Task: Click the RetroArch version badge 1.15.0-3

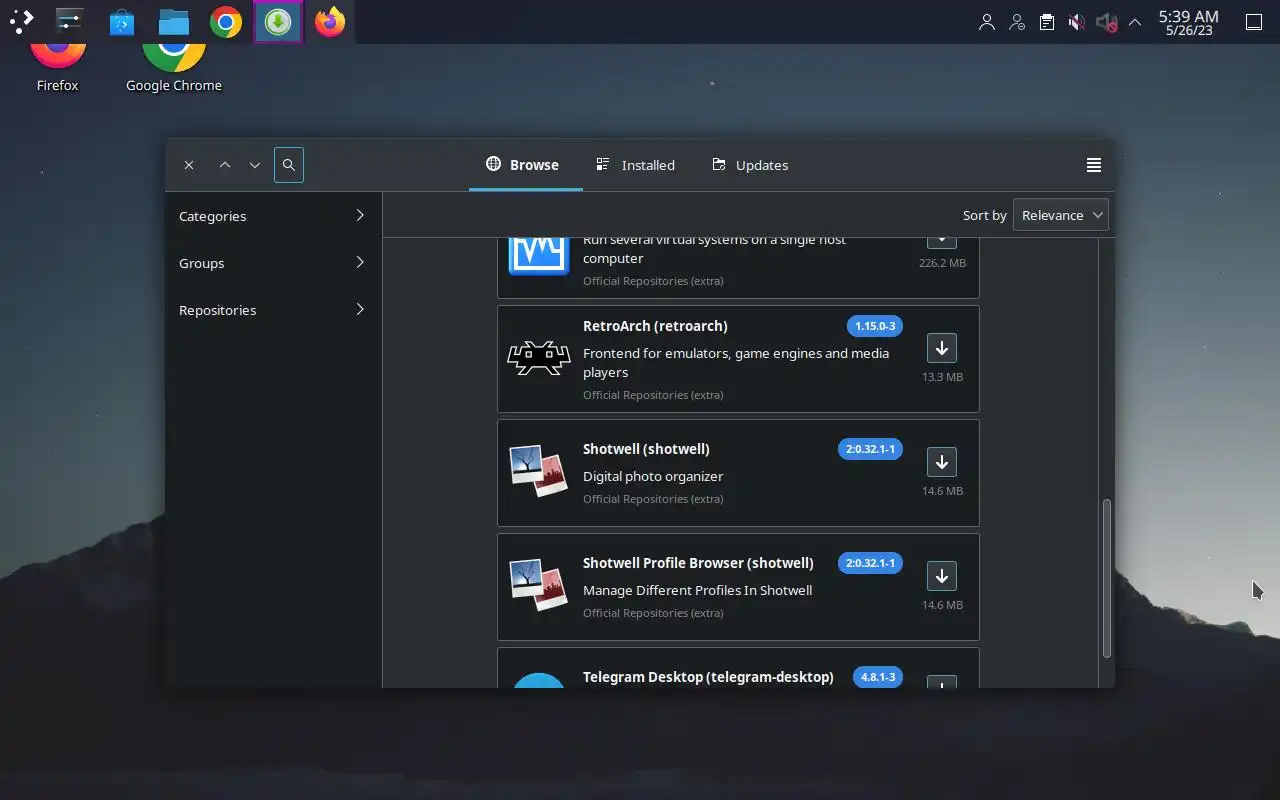Action: coord(875,326)
